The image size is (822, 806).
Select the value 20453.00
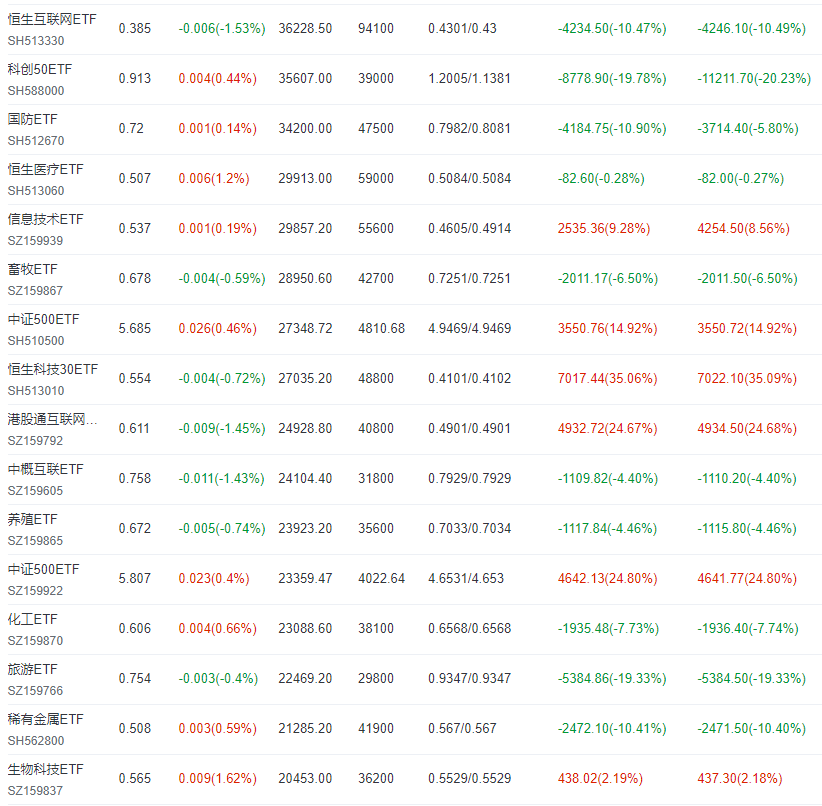305,779
